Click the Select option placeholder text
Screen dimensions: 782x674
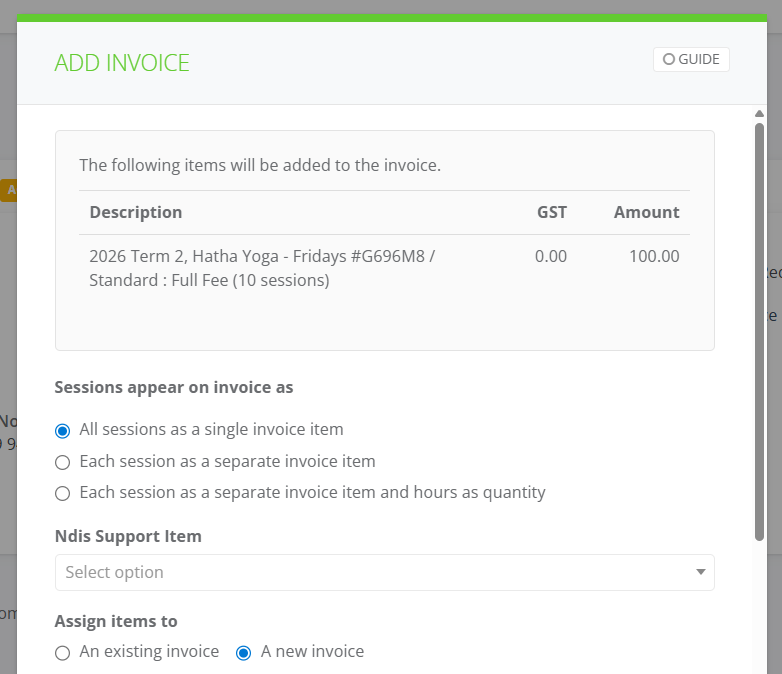pos(114,572)
